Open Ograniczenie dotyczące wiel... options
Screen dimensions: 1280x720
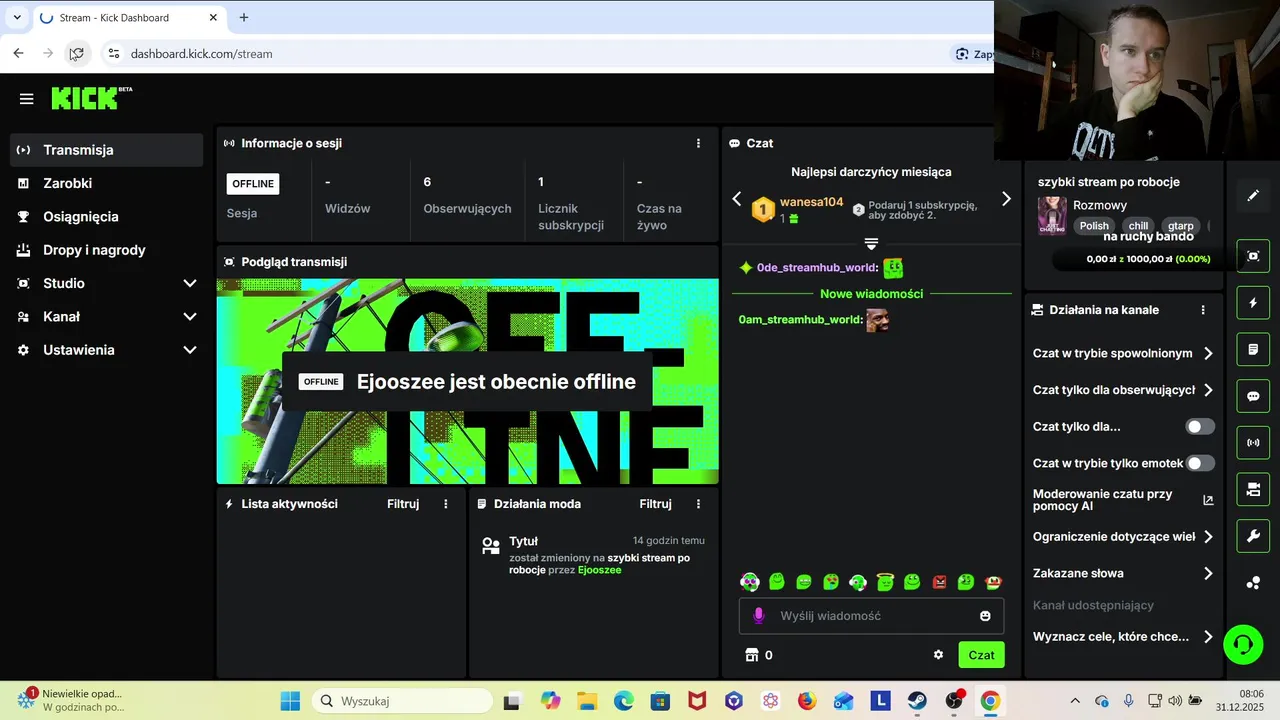pos(1122,537)
